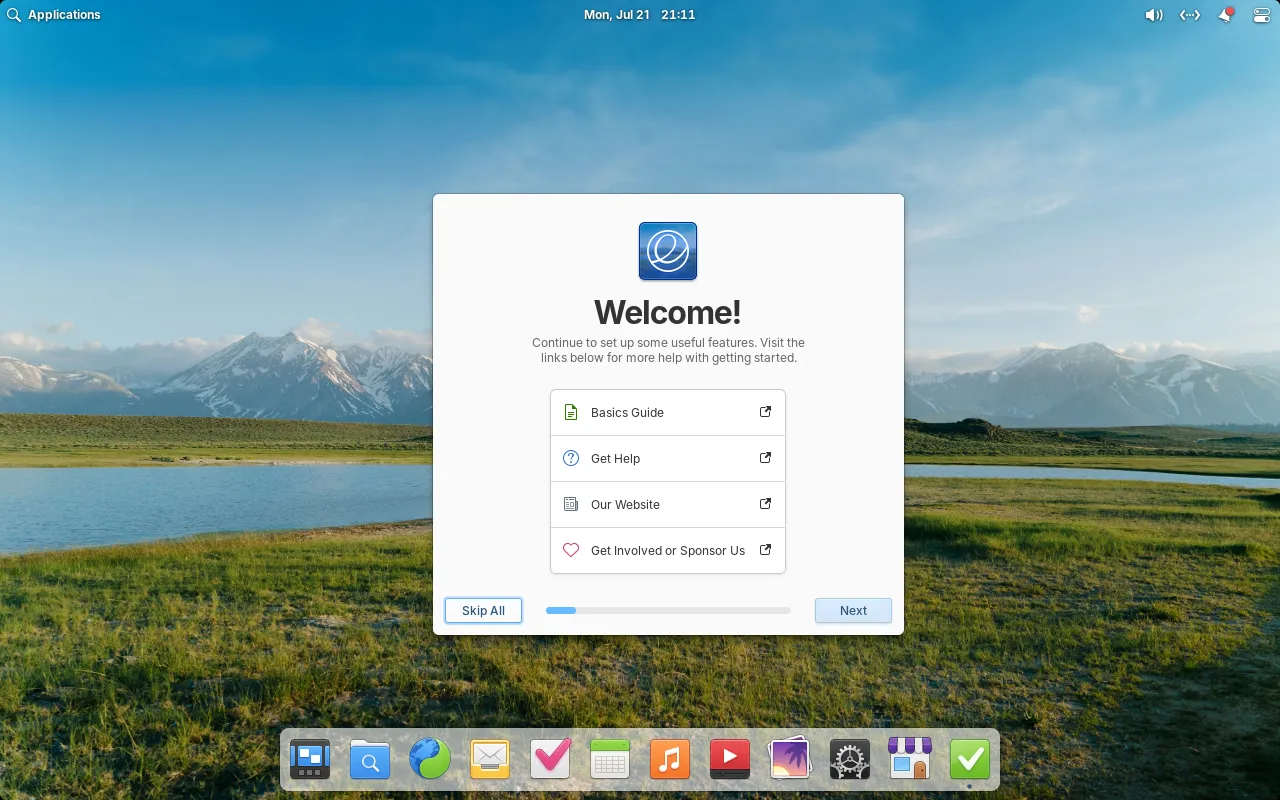
Task: Open the Web browser globe icon
Action: [430, 760]
